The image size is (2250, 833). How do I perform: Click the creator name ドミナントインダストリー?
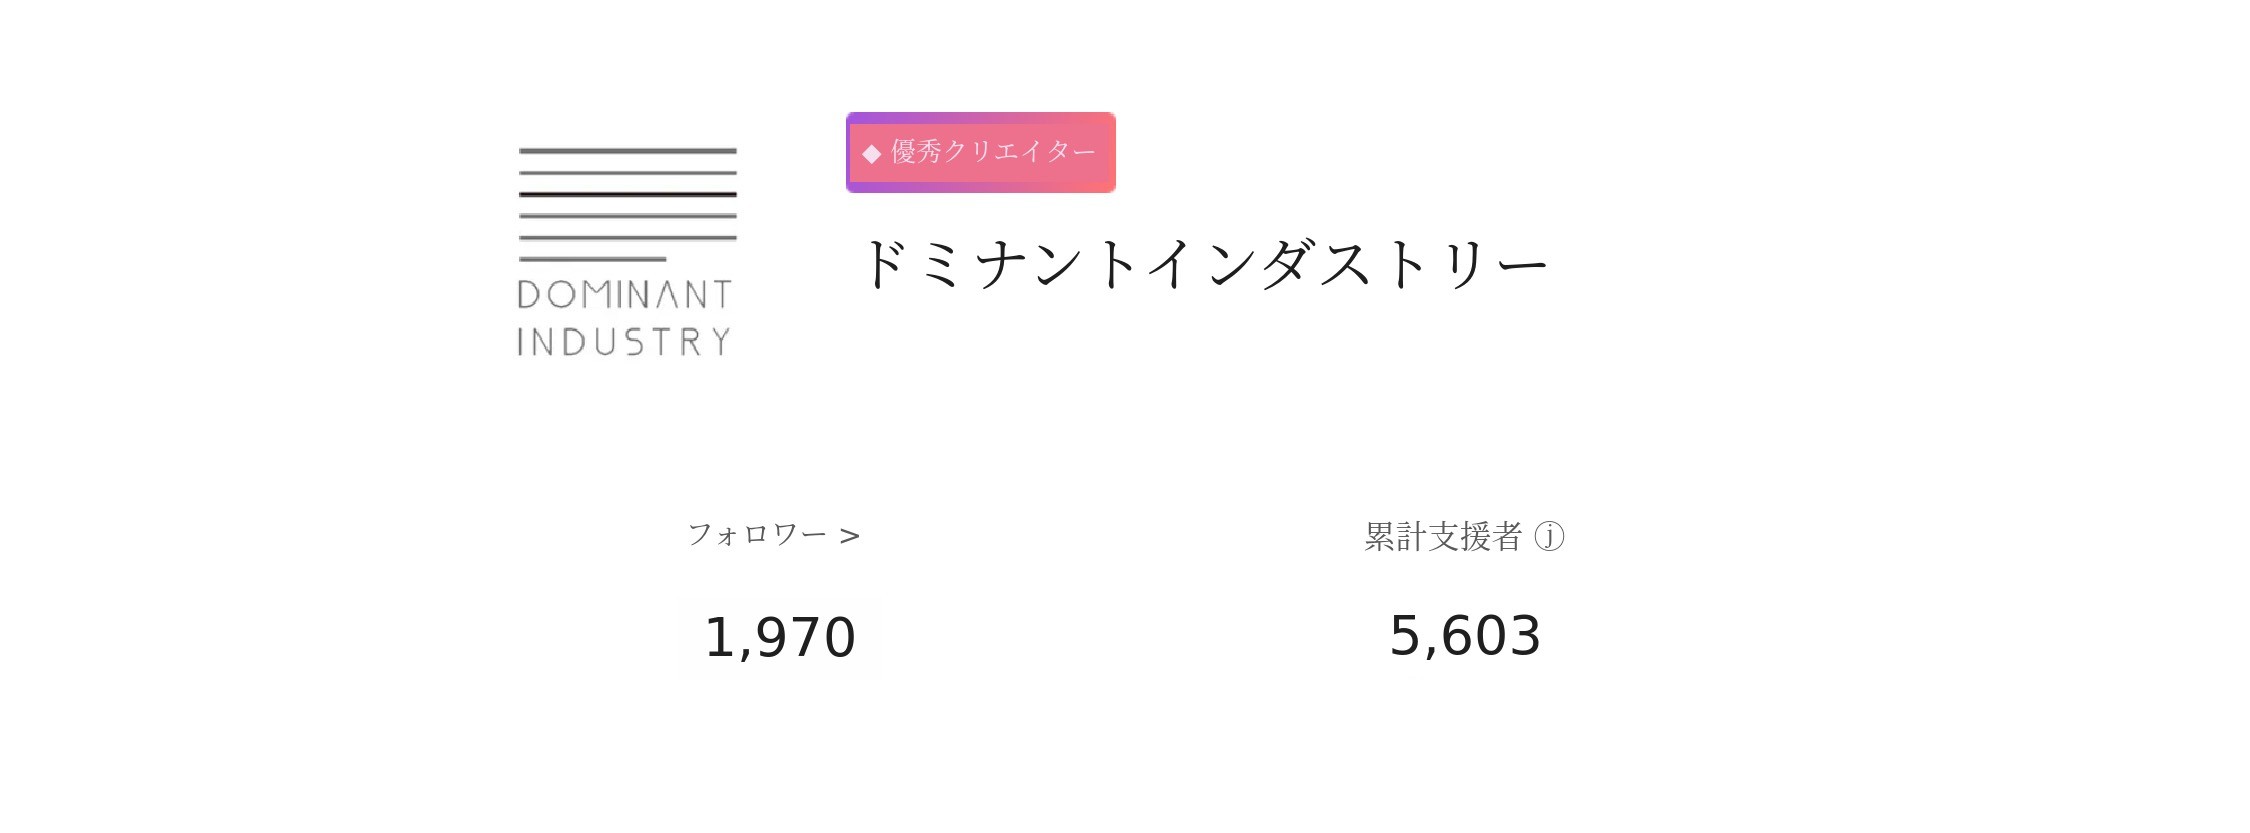pyautogui.click(x=1203, y=265)
